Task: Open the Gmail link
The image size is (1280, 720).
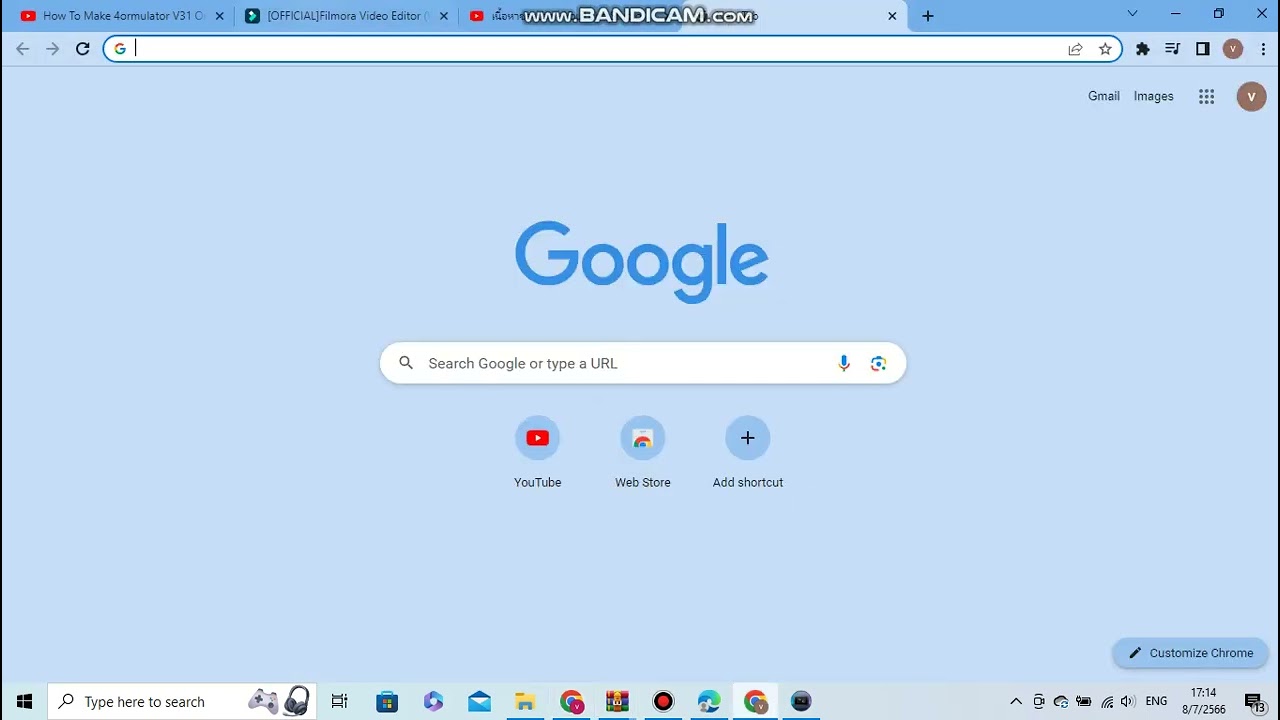Action: [1104, 96]
